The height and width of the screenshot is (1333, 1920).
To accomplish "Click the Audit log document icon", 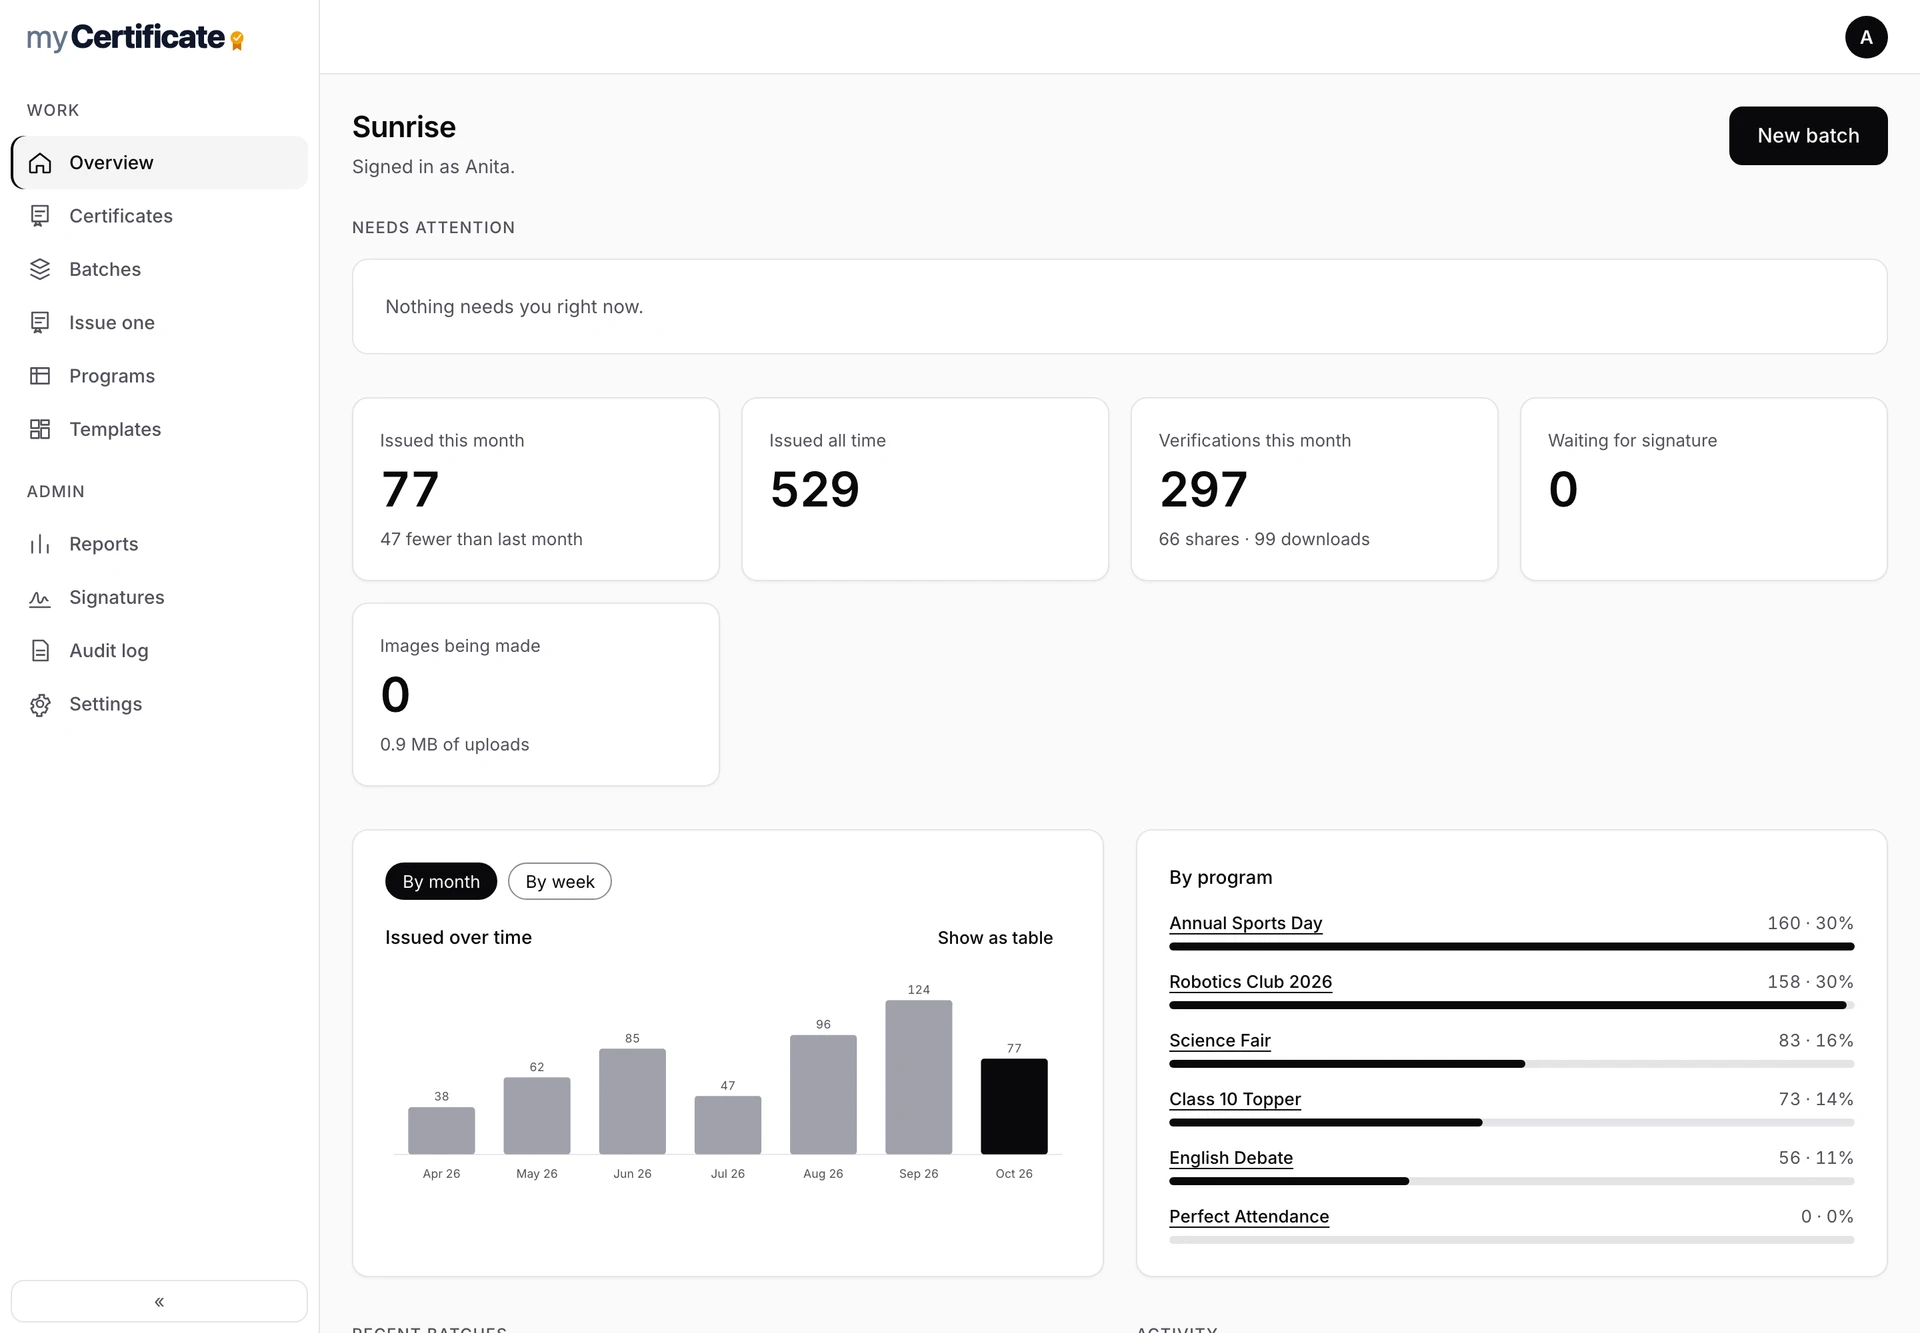I will pos(40,651).
